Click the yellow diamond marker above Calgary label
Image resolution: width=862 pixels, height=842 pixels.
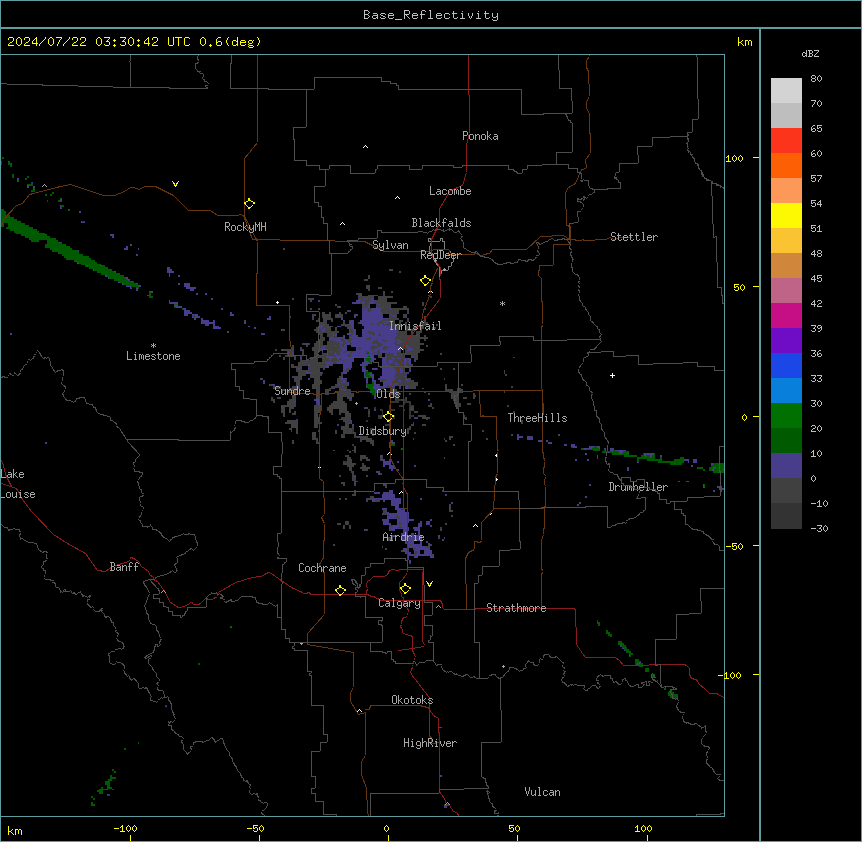[405, 589]
